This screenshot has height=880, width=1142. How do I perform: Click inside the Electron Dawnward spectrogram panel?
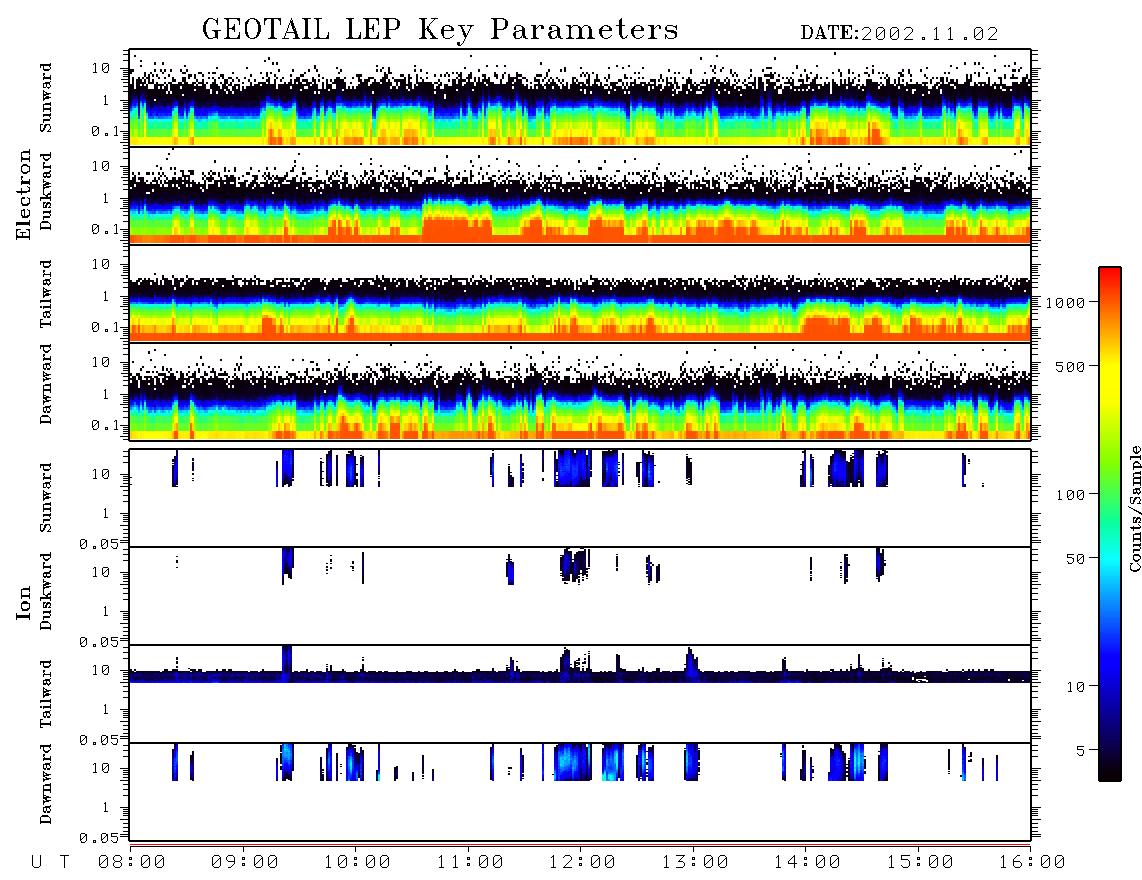coord(580,391)
